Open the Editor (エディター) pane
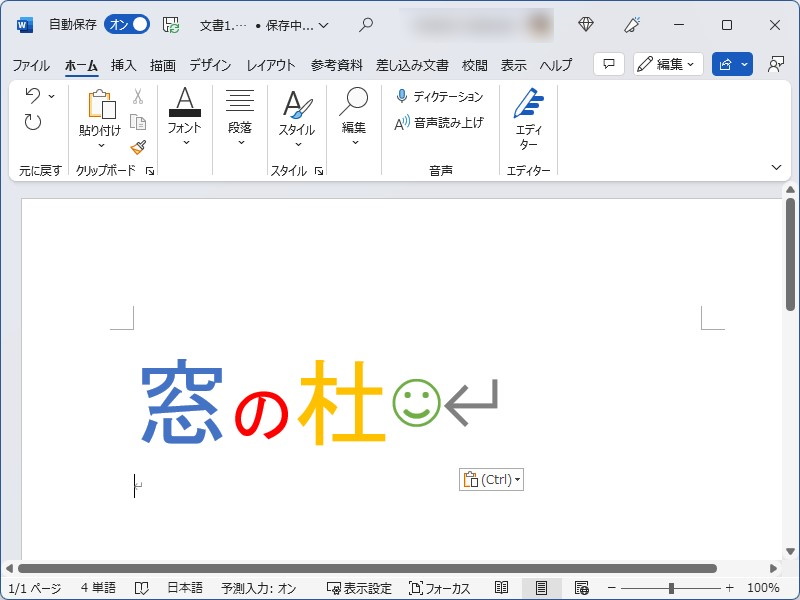This screenshot has height=600, width=800. [x=529, y=120]
